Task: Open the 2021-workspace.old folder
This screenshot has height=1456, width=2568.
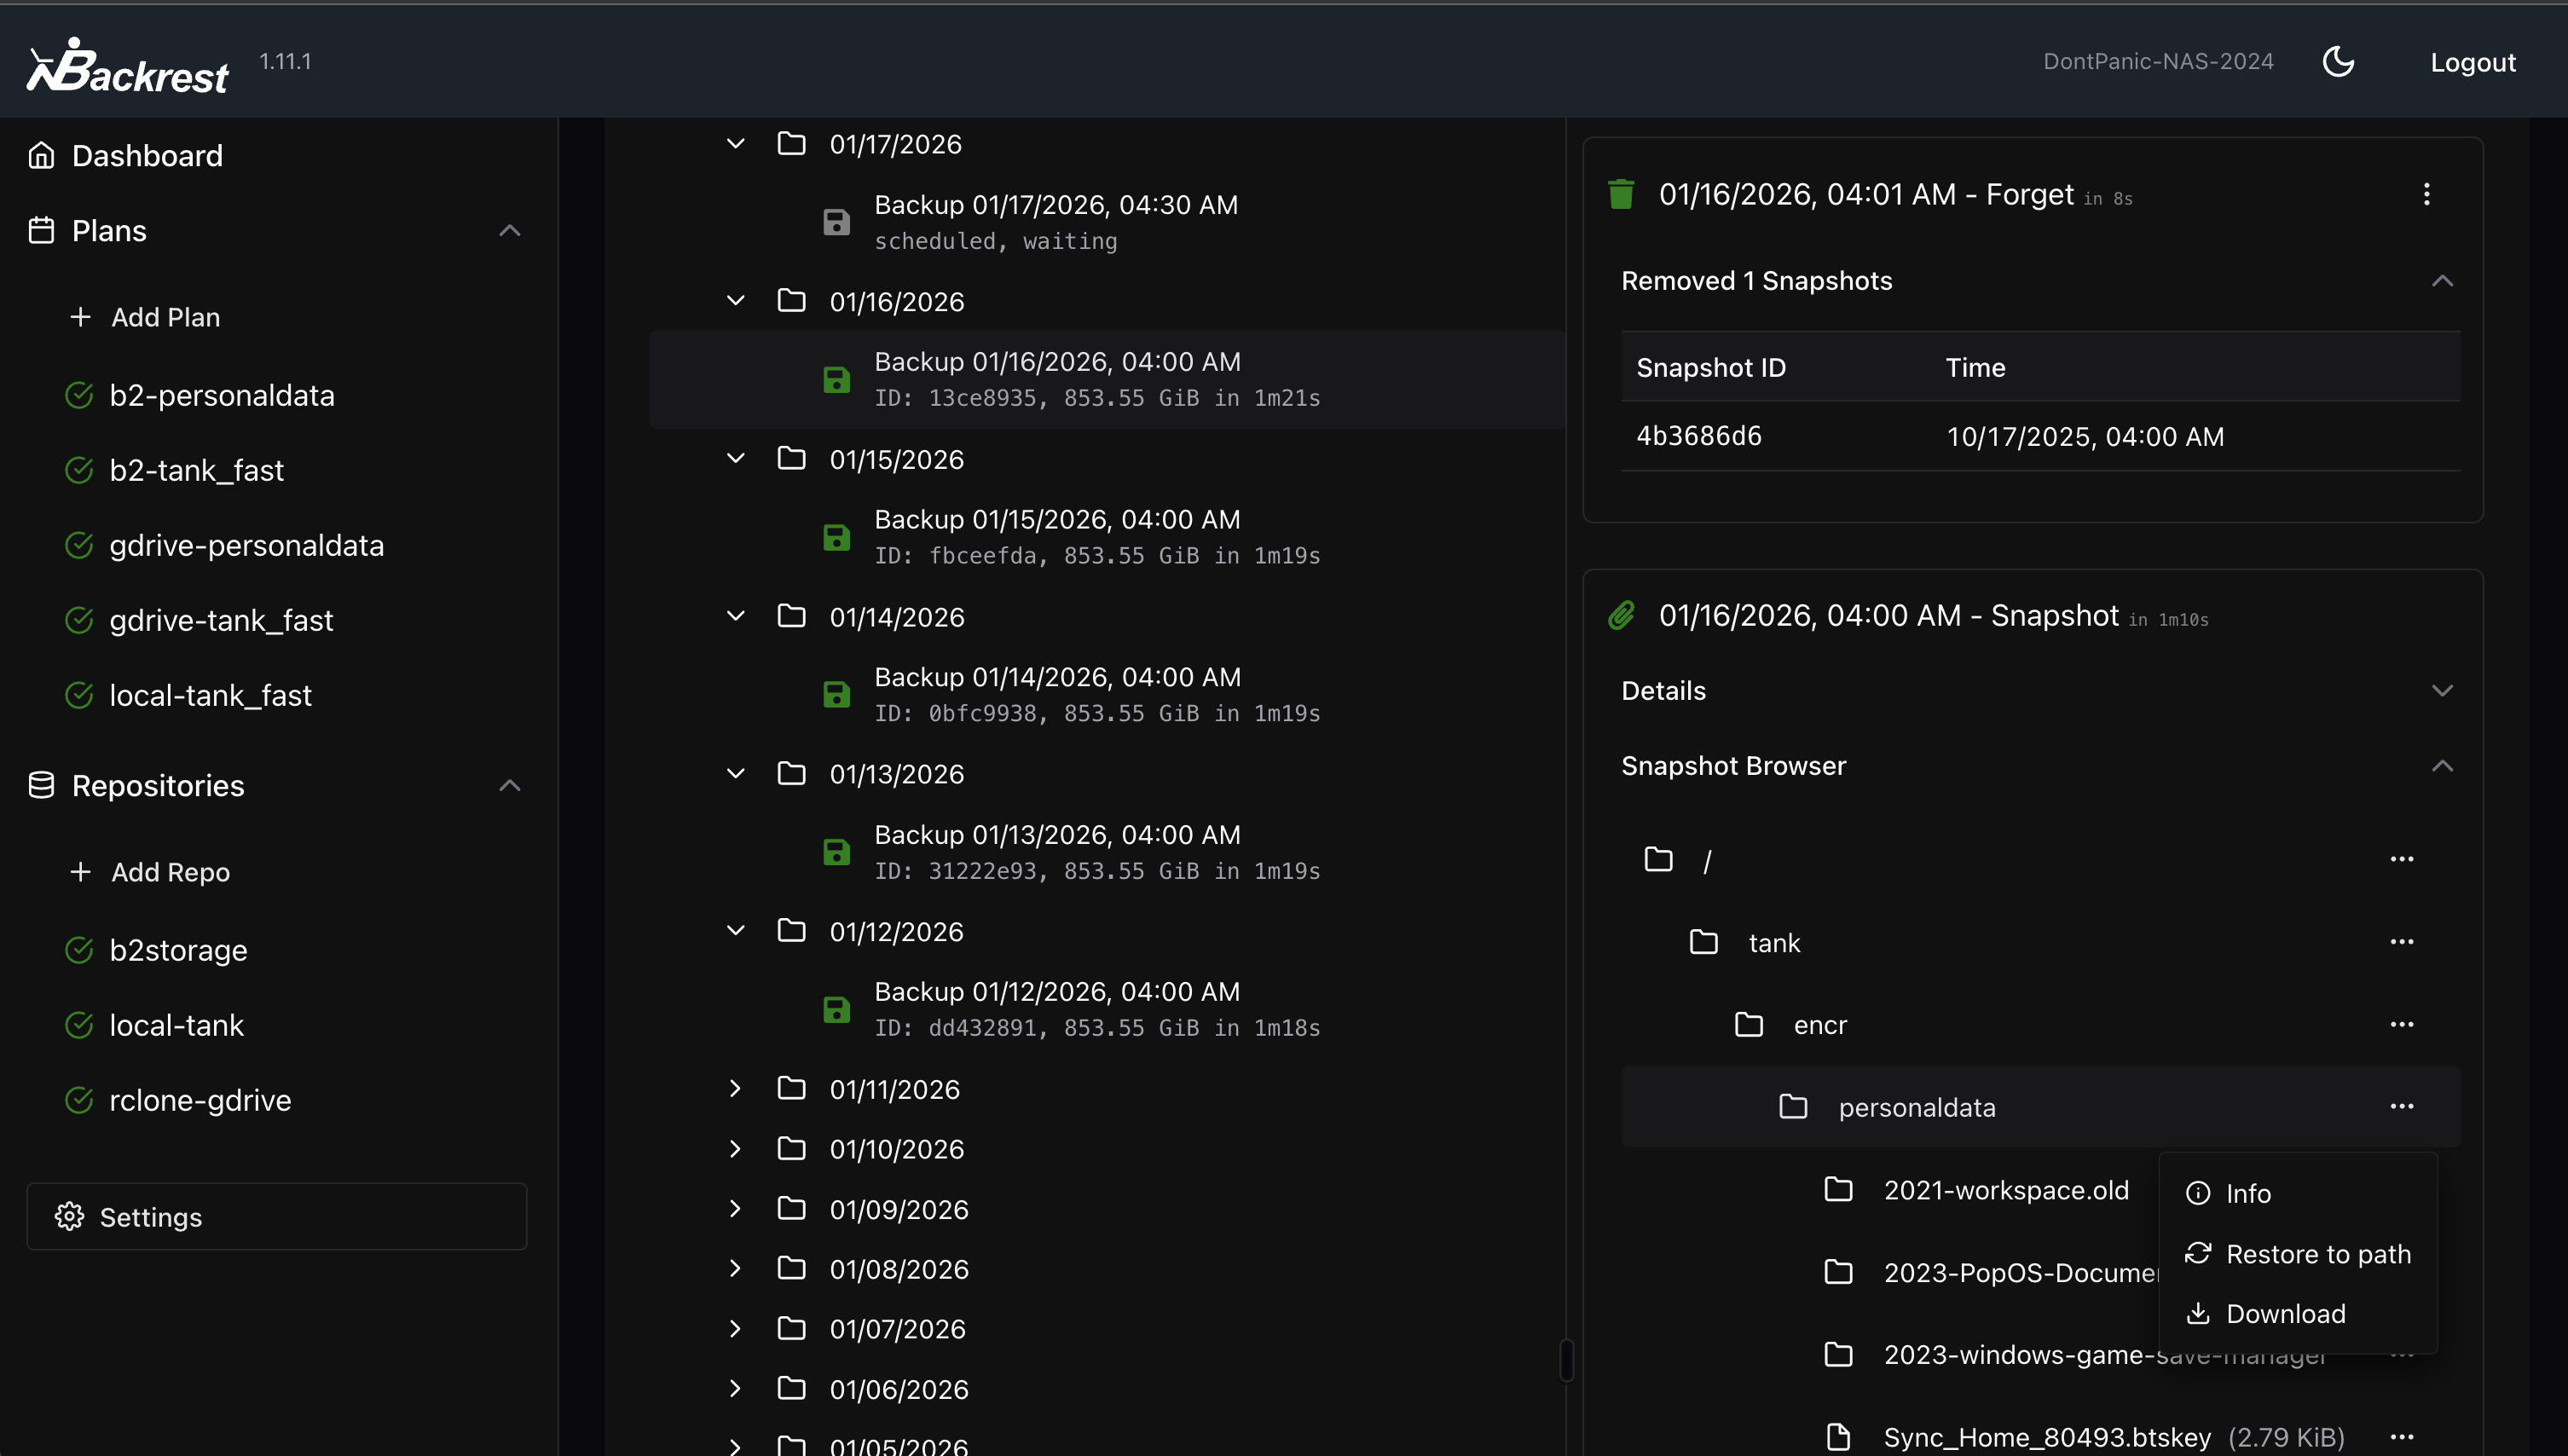Action: (x=2005, y=1190)
